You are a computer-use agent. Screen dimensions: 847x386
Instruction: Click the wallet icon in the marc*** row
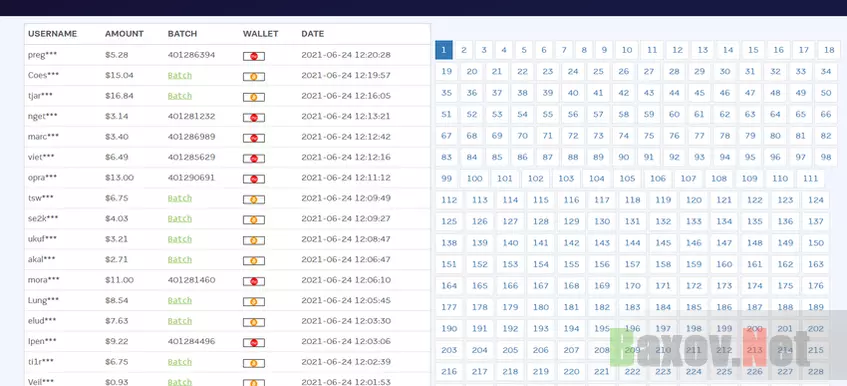click(253, 138)
